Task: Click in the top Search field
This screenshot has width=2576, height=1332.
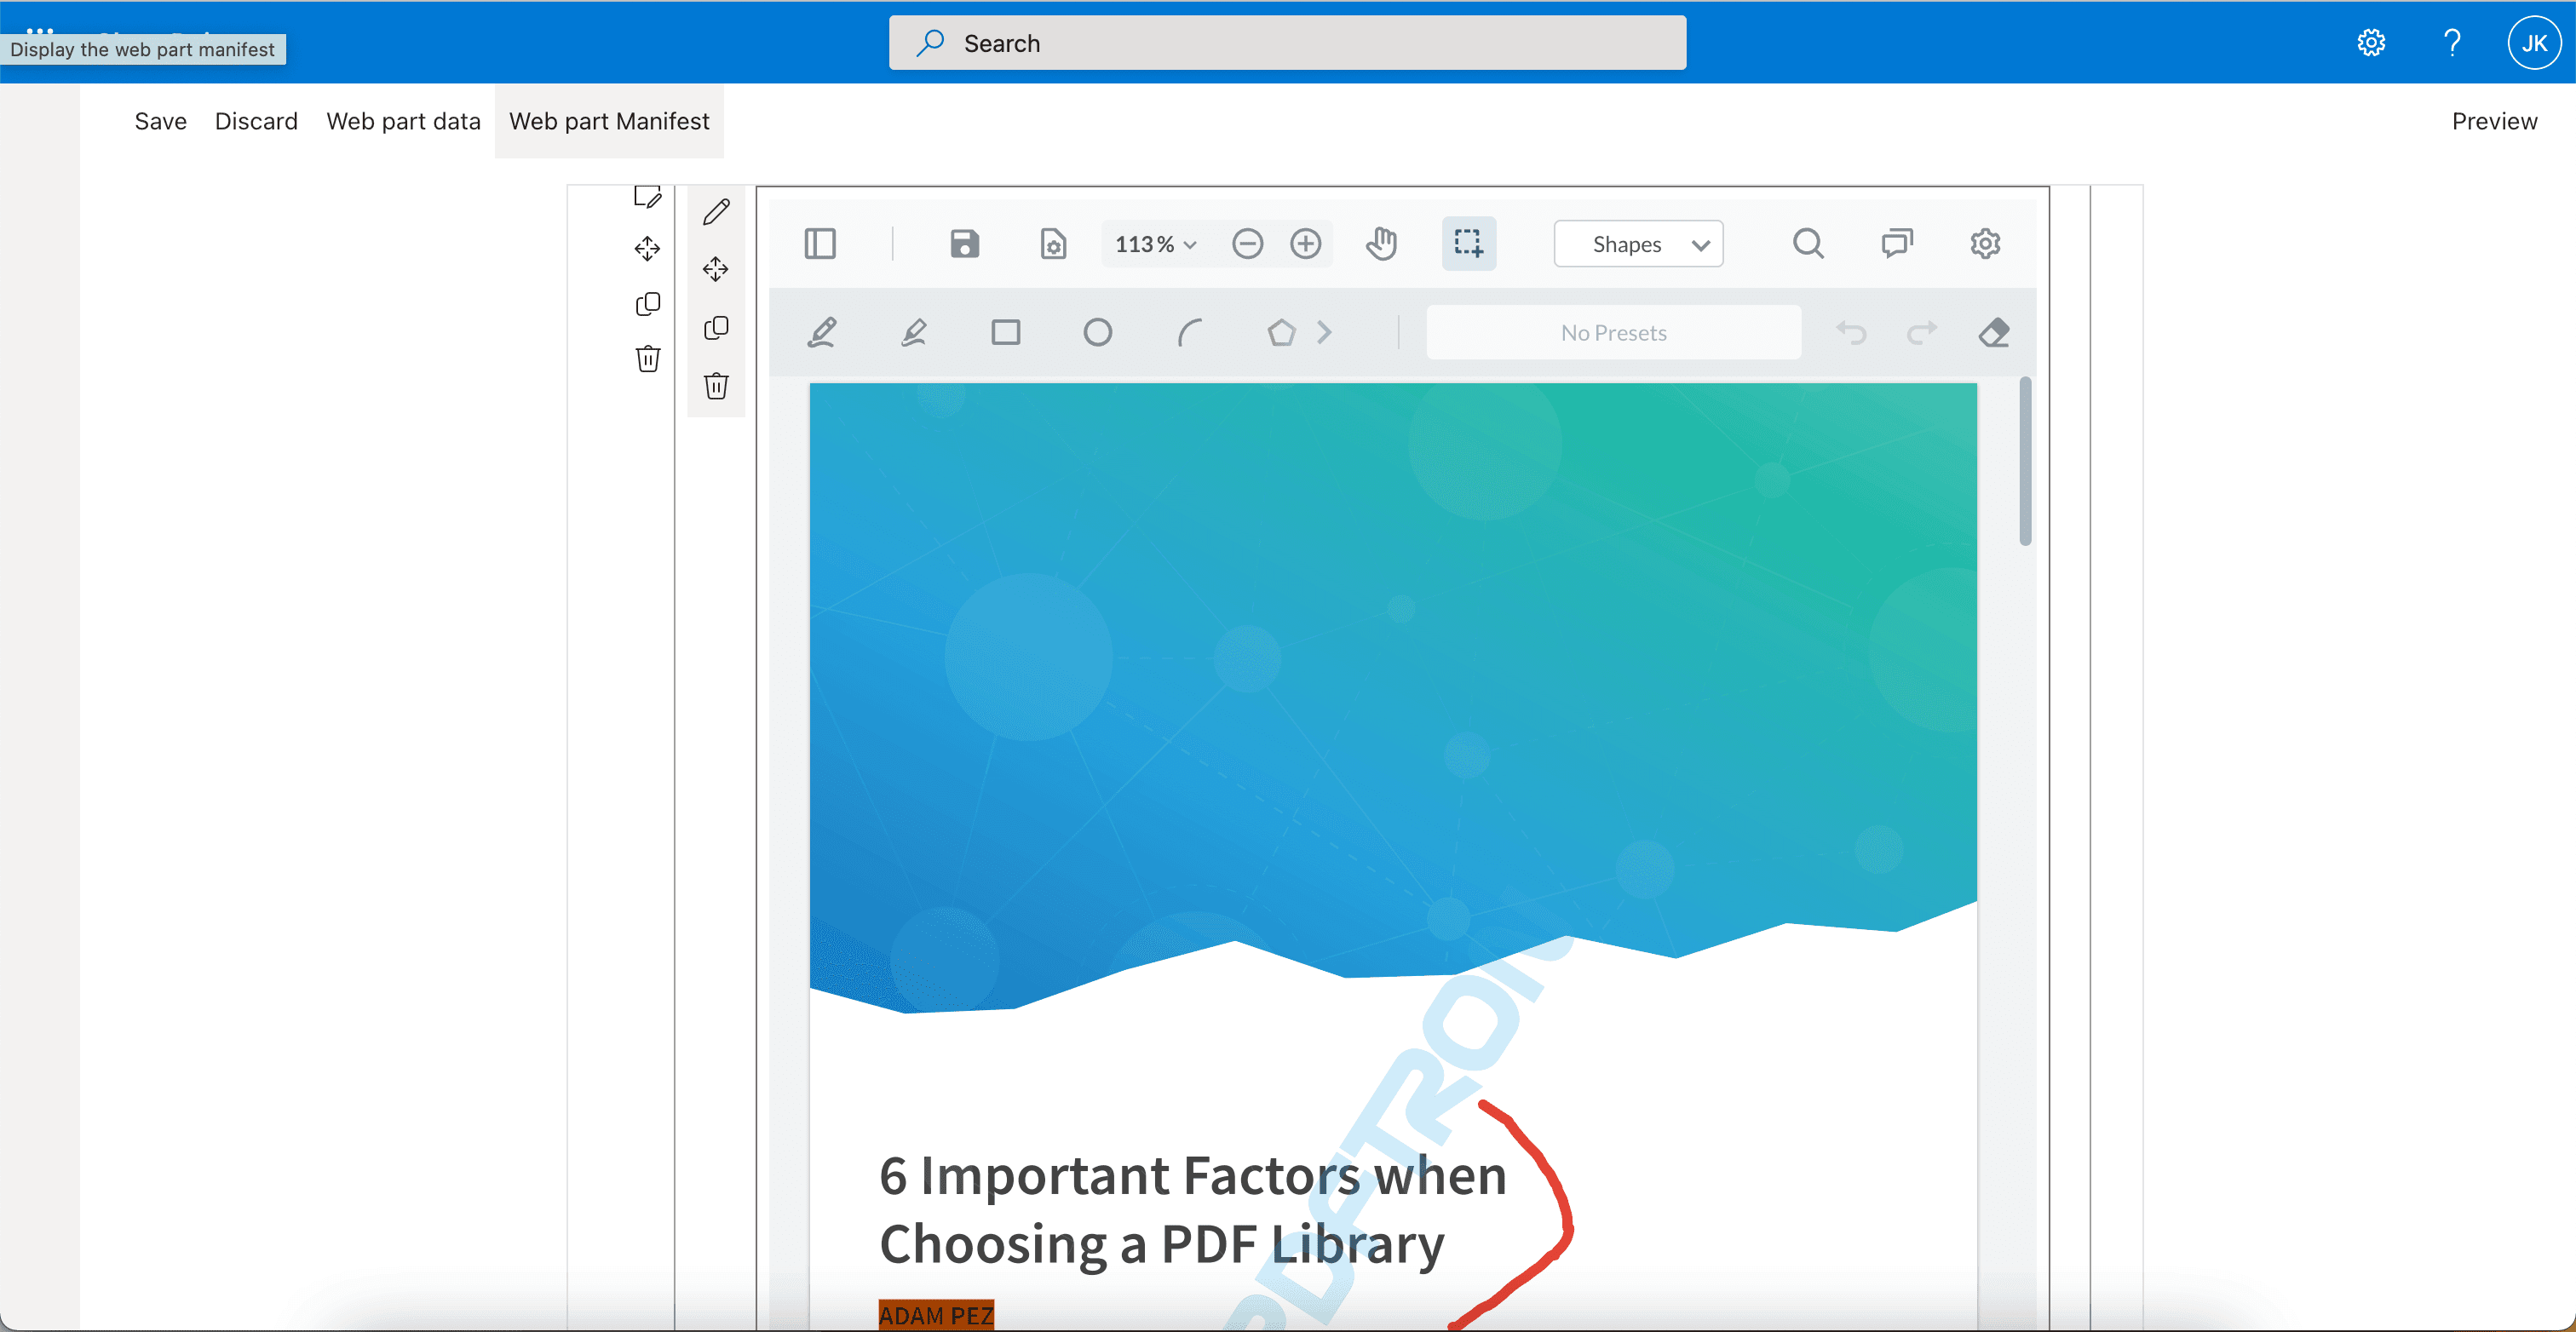Action: [1287, 43]
